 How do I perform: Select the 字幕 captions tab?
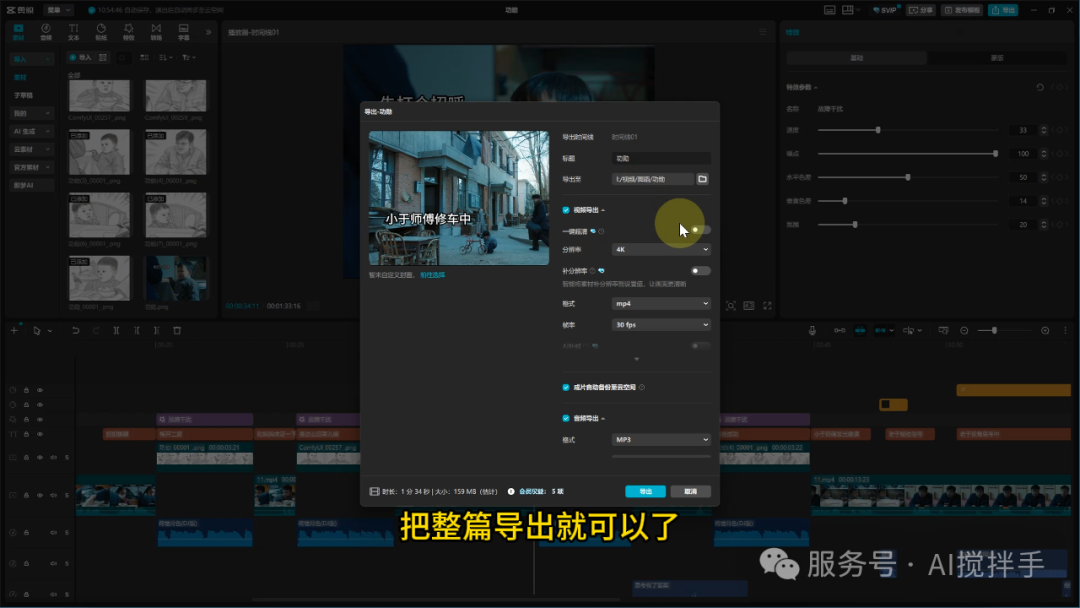[x=184, y=32]
